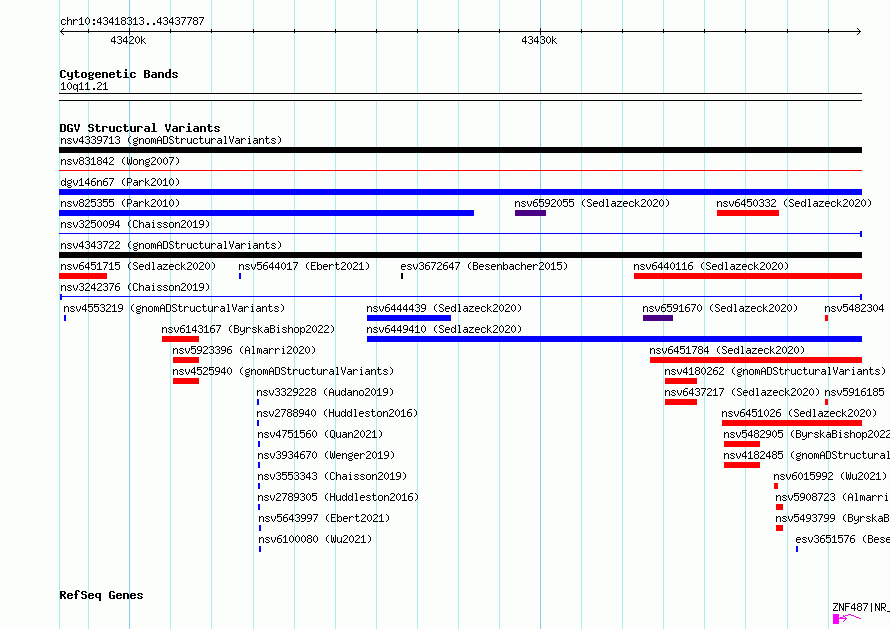Click the 43430k ruler tick label
This screenshot has height=629, width=890.
pyautogui.click(x=539, y=40)
